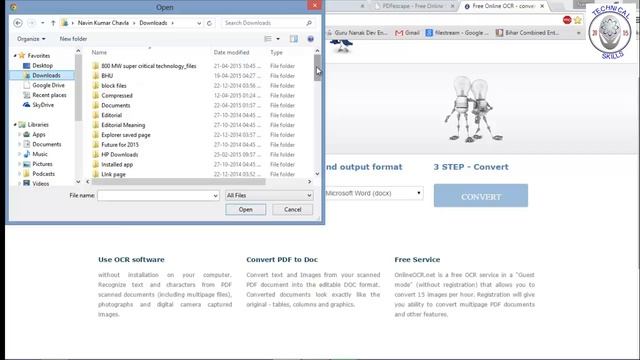Select Downloads in Favorites

pyautogui.click(x=46, y=75)
